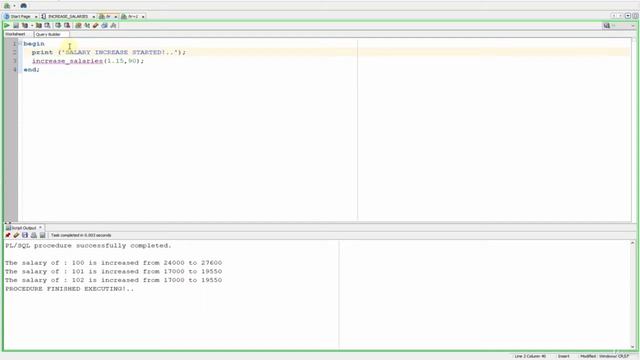The width and height of the screenshot is (640, 360).
Task: Click the 'end;' line in editor
Action: pos(31,70)
